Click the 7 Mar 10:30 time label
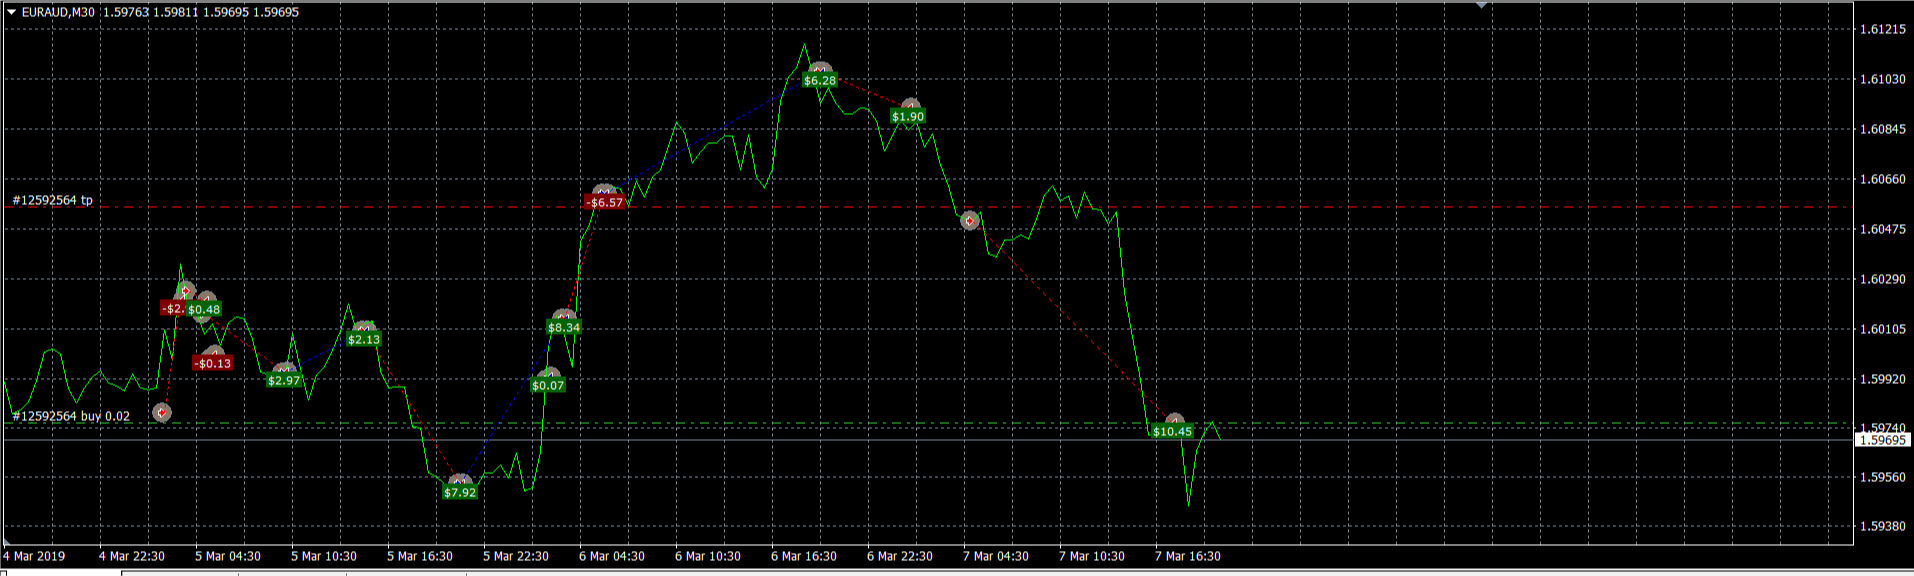The image size is (1914, 576). coord(1092,556)
